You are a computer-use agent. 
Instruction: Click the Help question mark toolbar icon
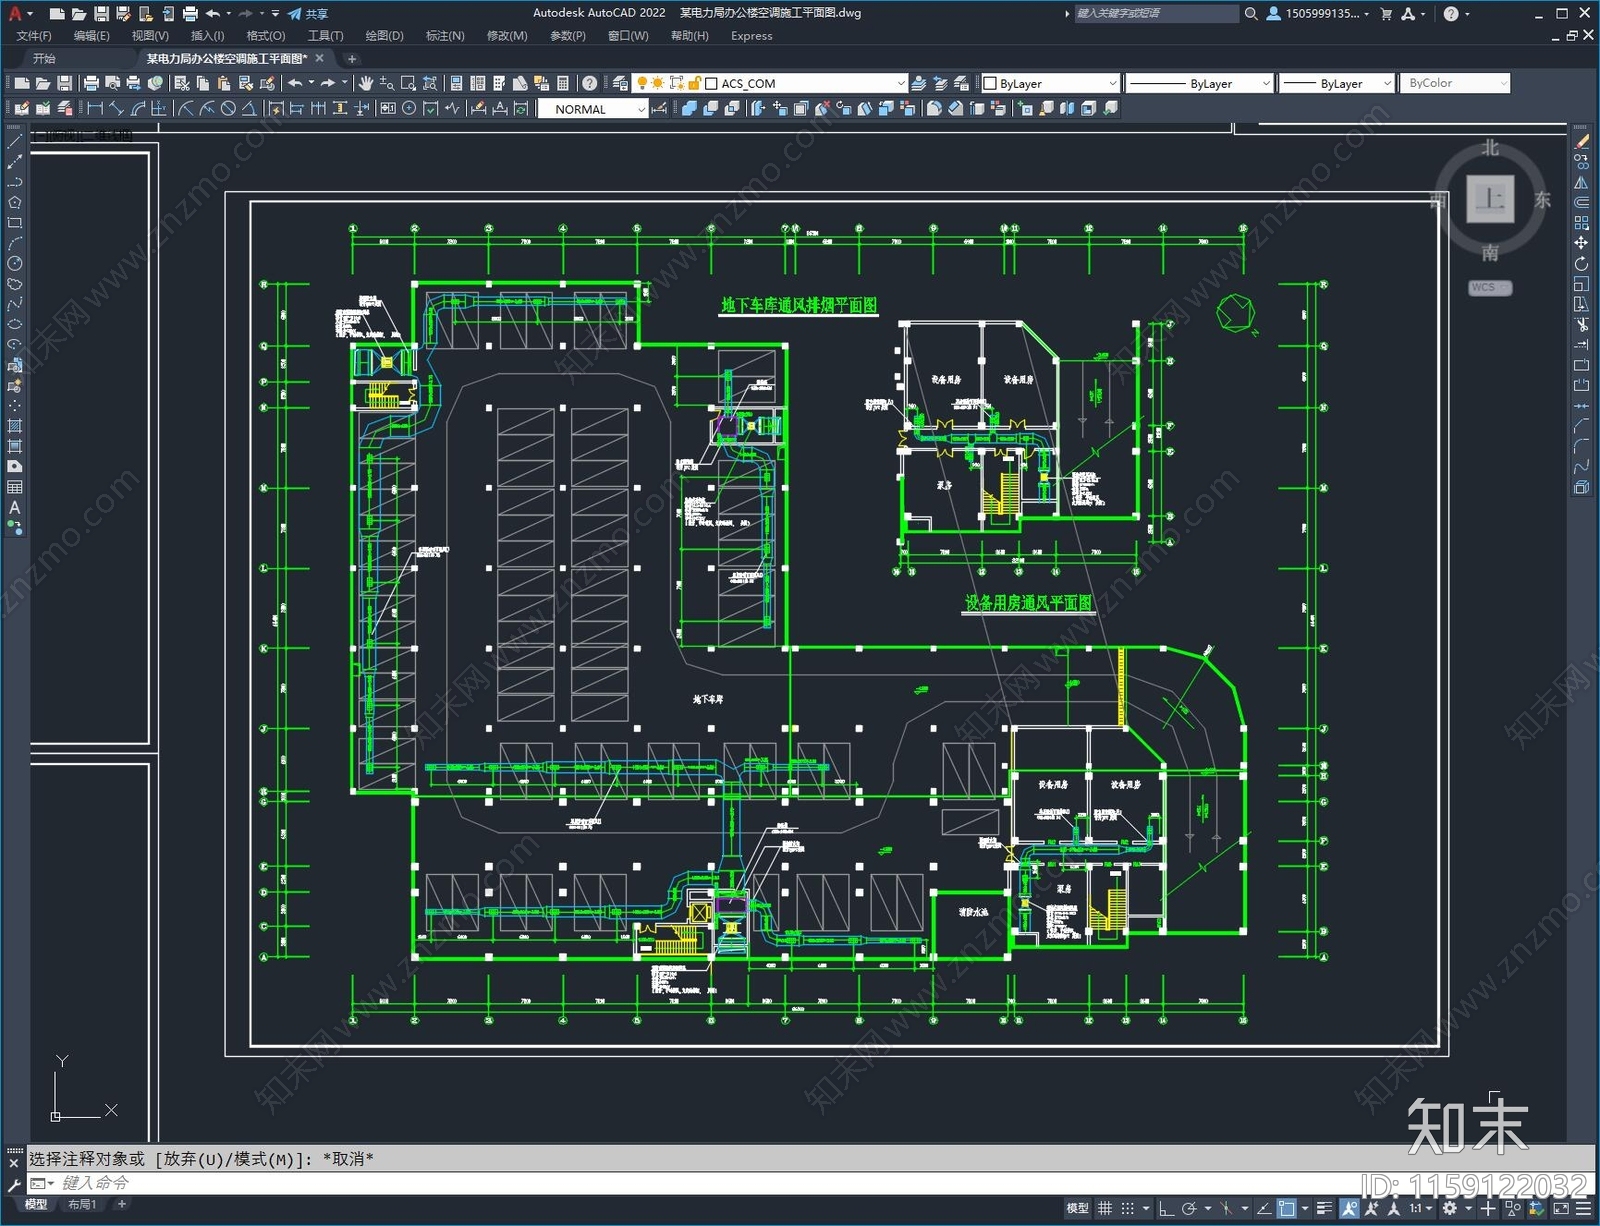click(590, 83)
